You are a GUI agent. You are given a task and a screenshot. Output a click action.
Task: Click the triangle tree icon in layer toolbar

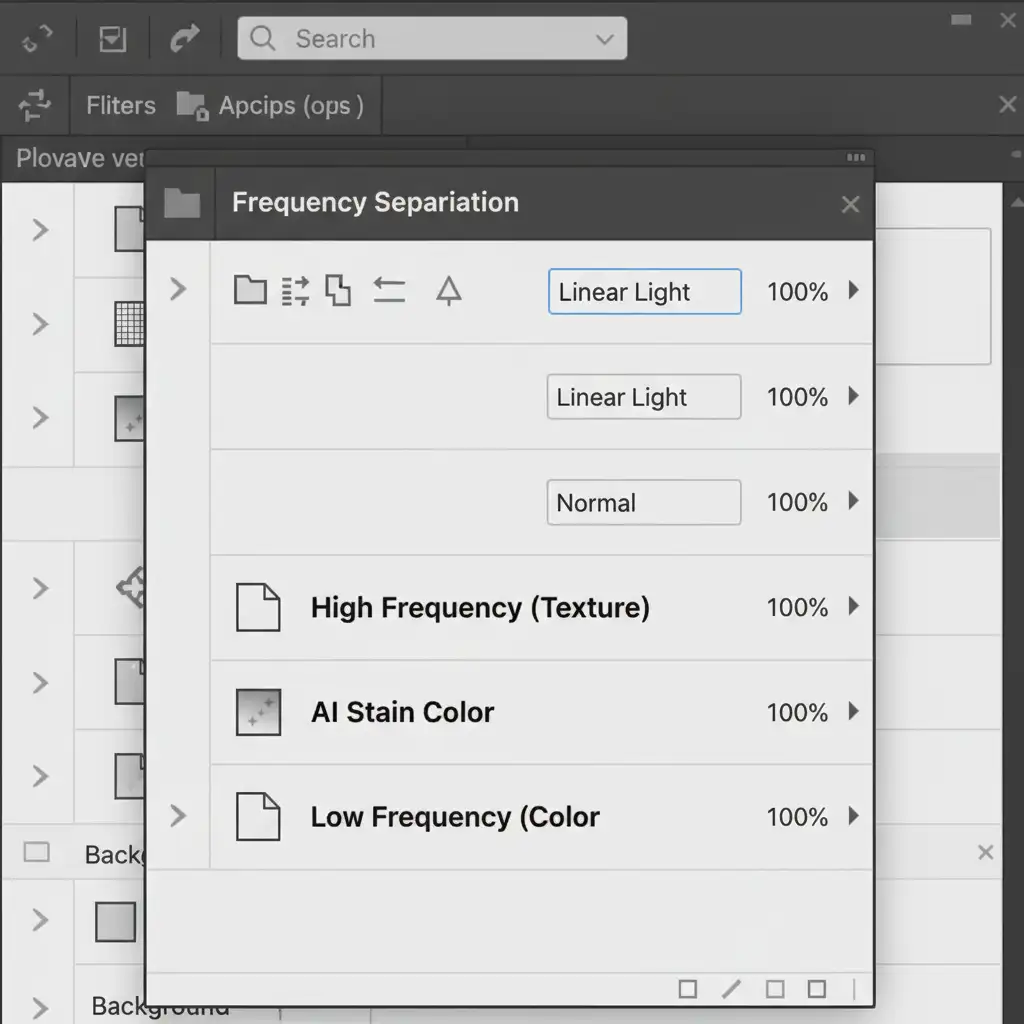(x=449, y=291)
